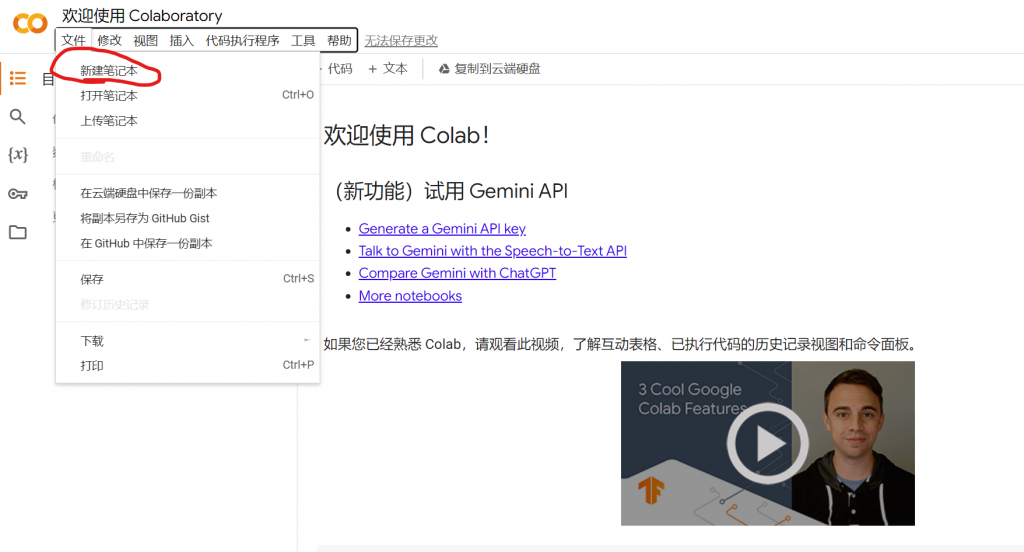The height and width of the screenshot is (552, 1024).
Task: Open the 代码执行程序 menu
Action: click(242, 41)
